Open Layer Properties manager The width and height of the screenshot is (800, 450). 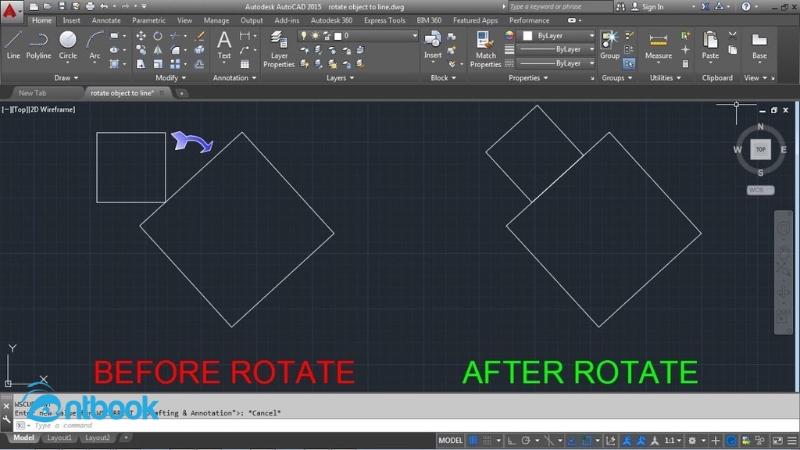279,49
